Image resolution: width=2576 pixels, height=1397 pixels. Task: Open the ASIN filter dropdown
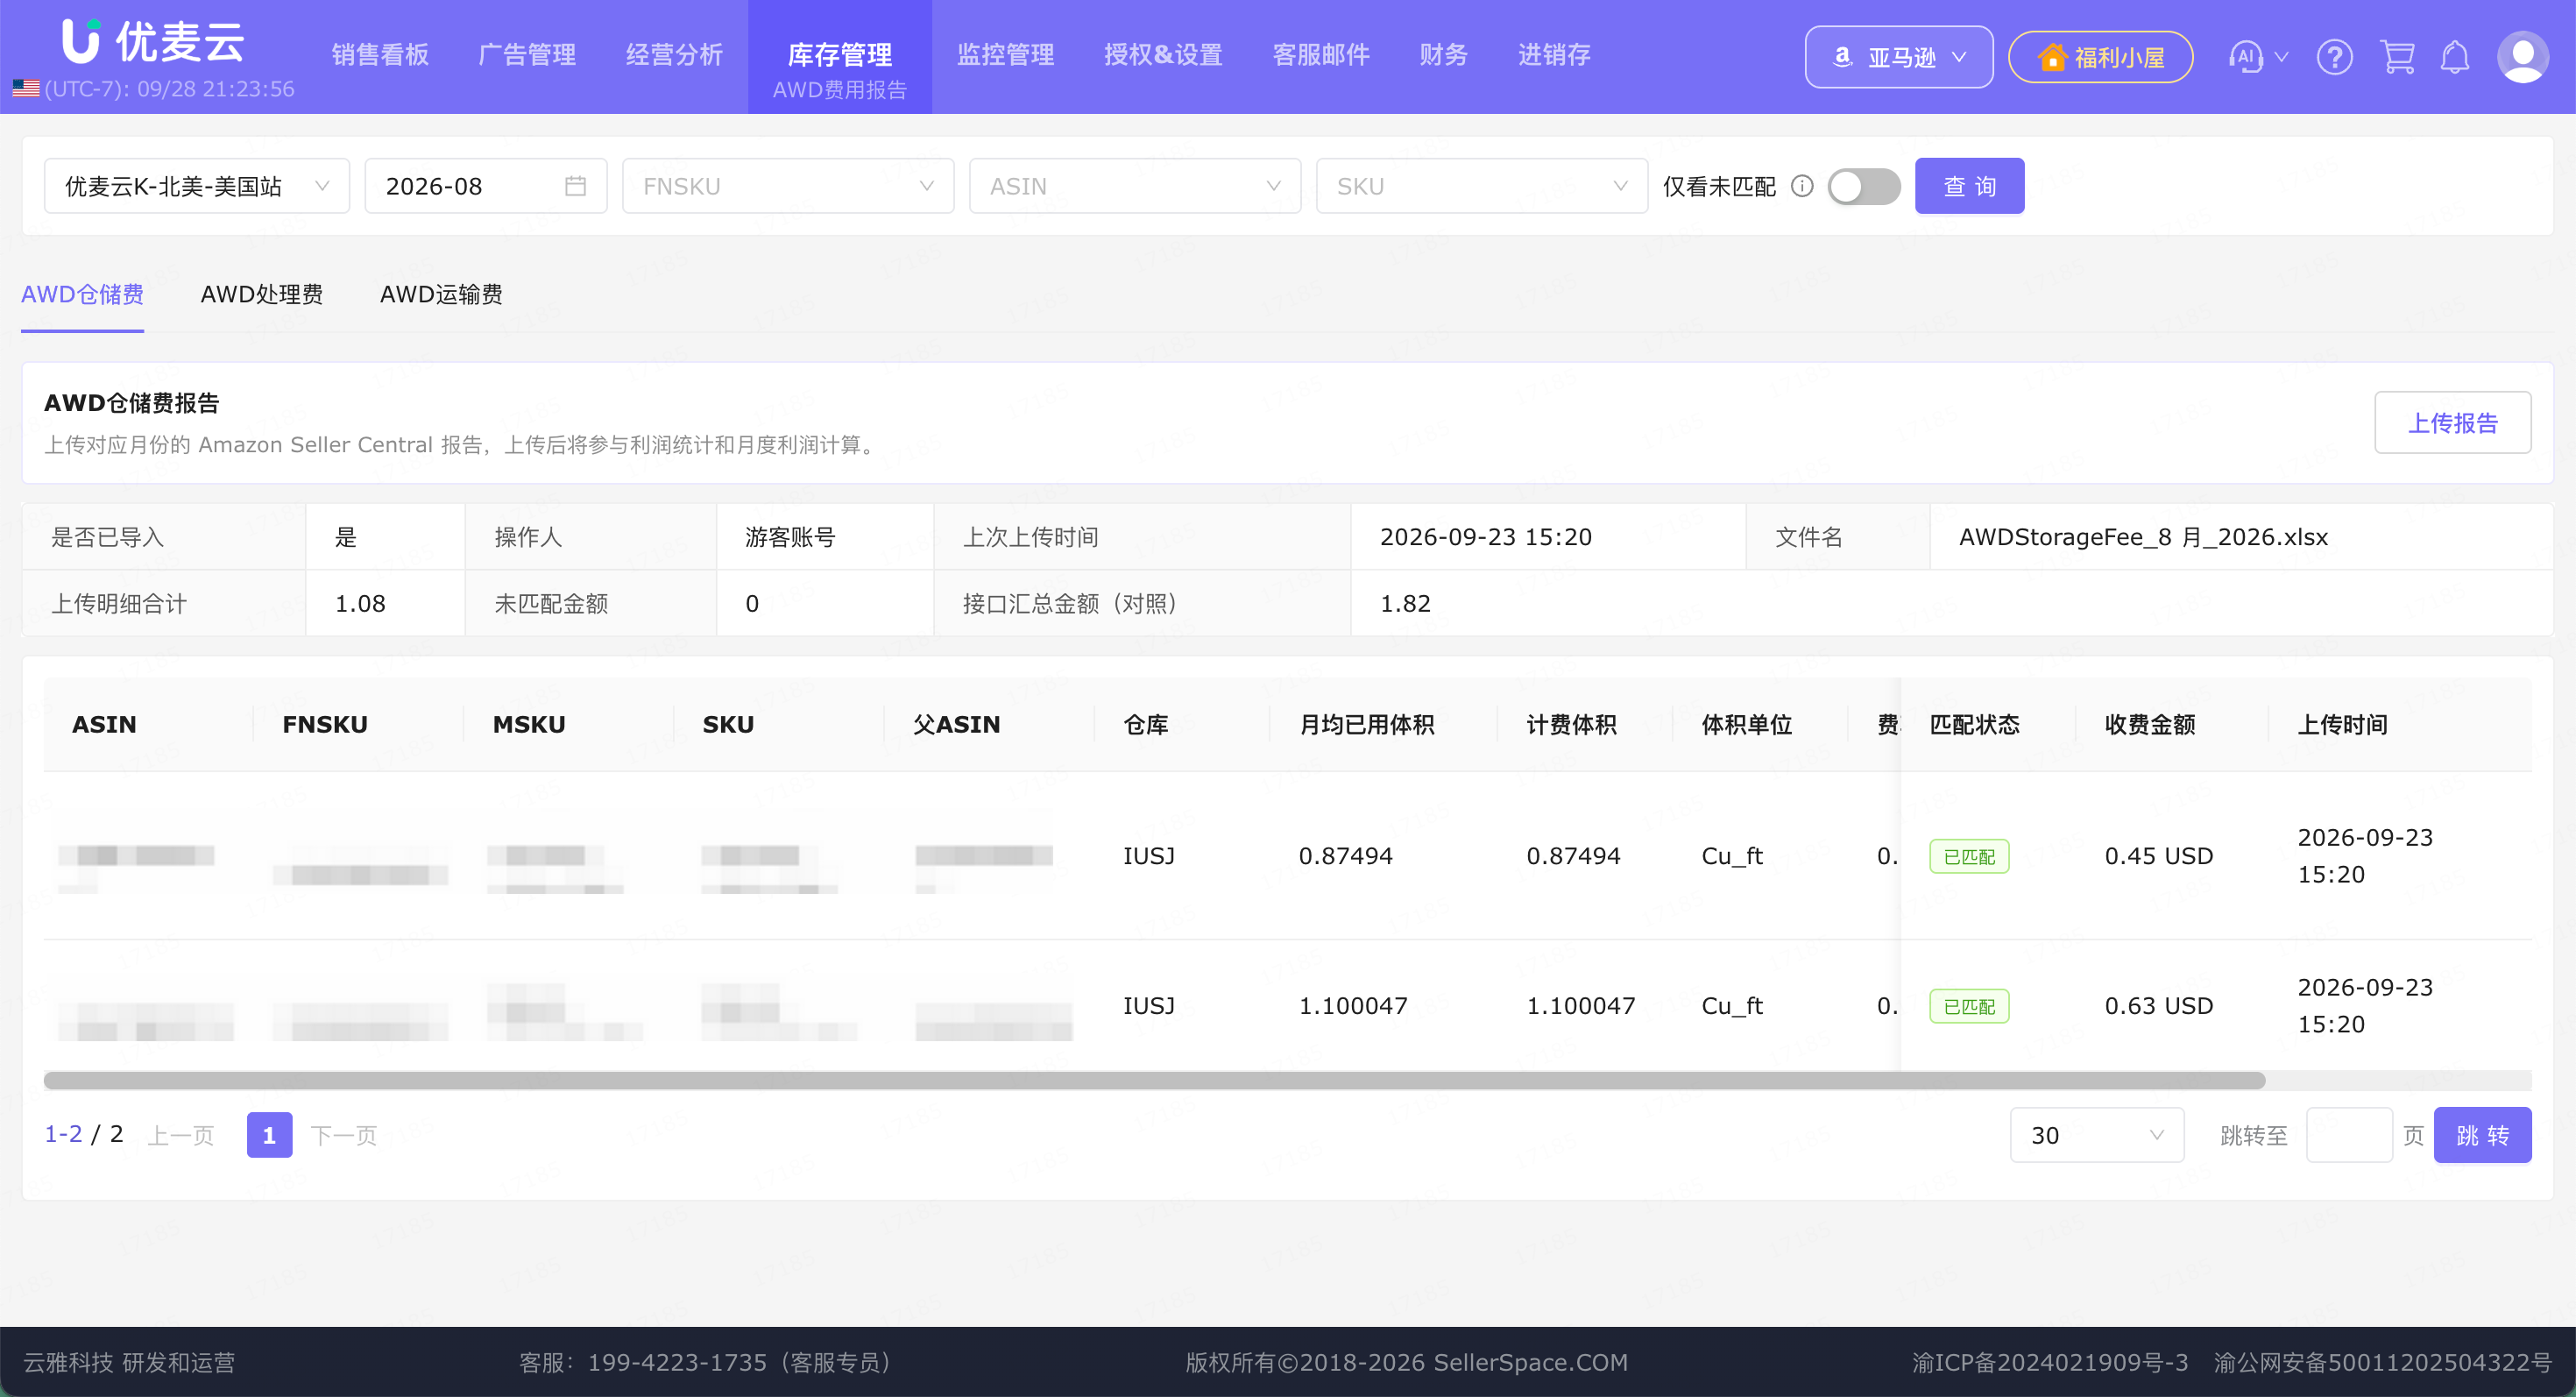1134,186
